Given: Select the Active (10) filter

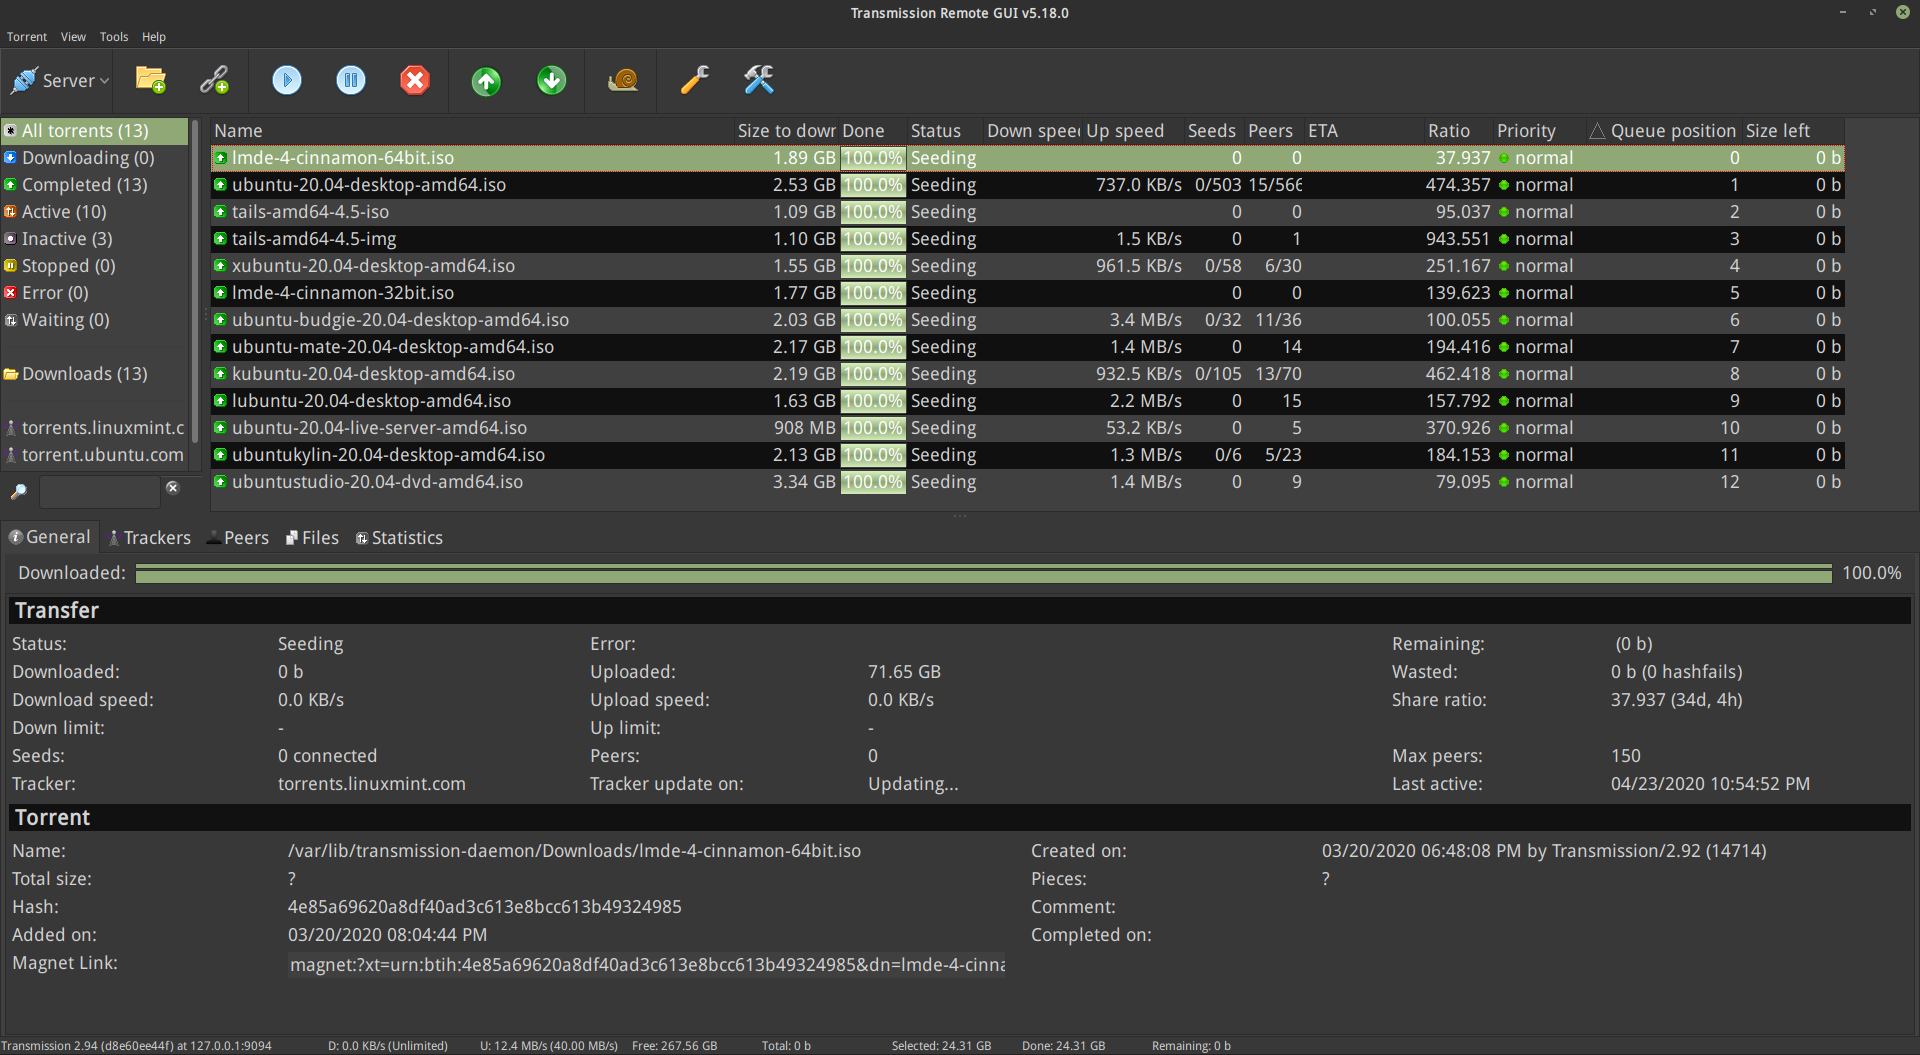Looking at the screenshot, I should 64,212.
